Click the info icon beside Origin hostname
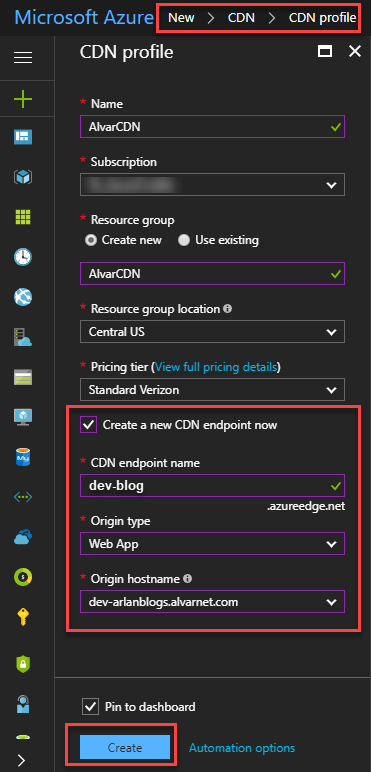The image size is (371, 772). (187, 579)
